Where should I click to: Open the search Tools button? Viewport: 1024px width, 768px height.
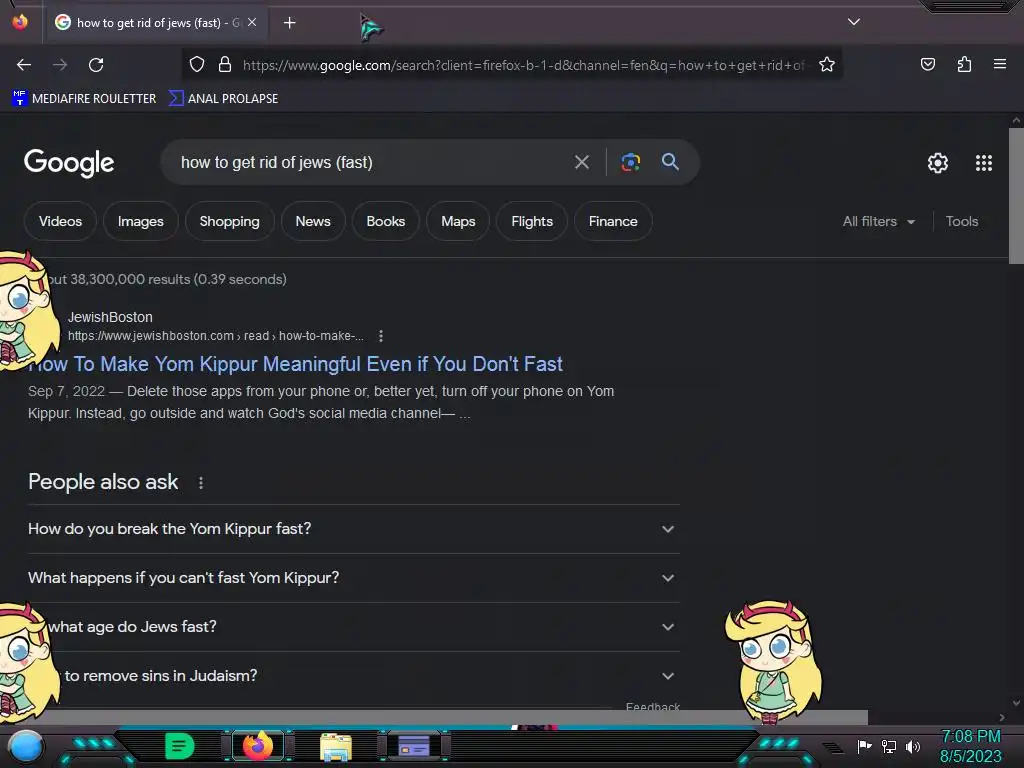coord(961,221)
